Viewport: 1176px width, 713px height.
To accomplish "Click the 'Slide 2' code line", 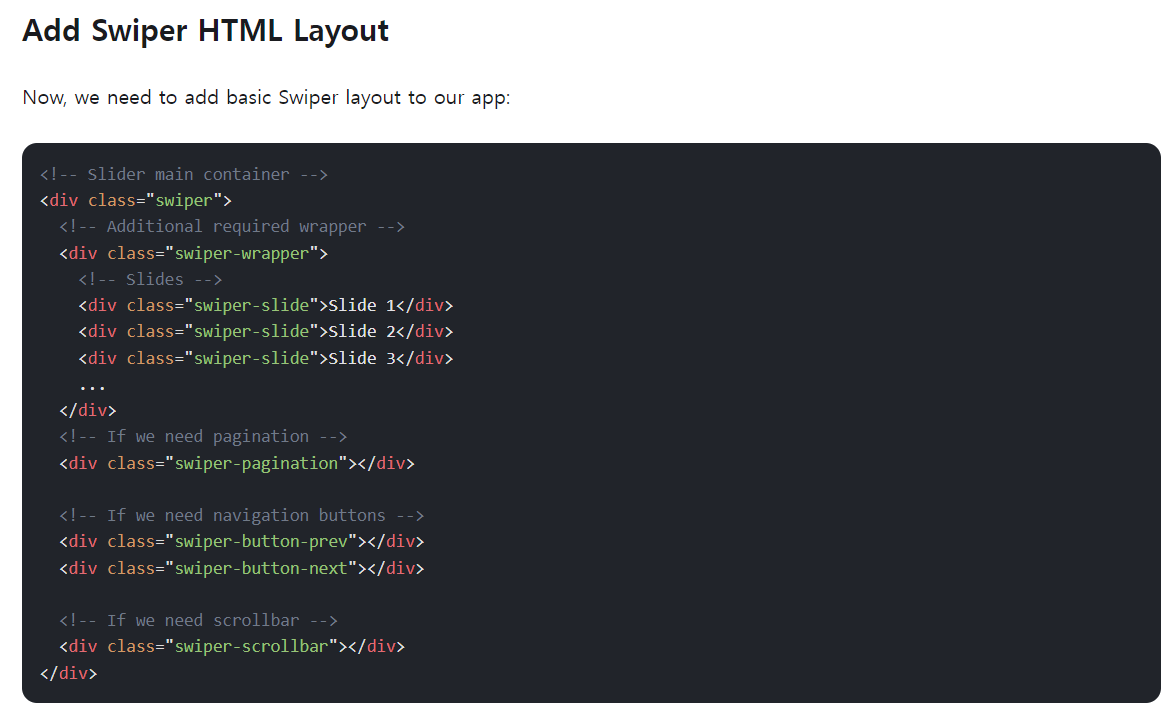I will pyautogui.click(x=266, y=332).
